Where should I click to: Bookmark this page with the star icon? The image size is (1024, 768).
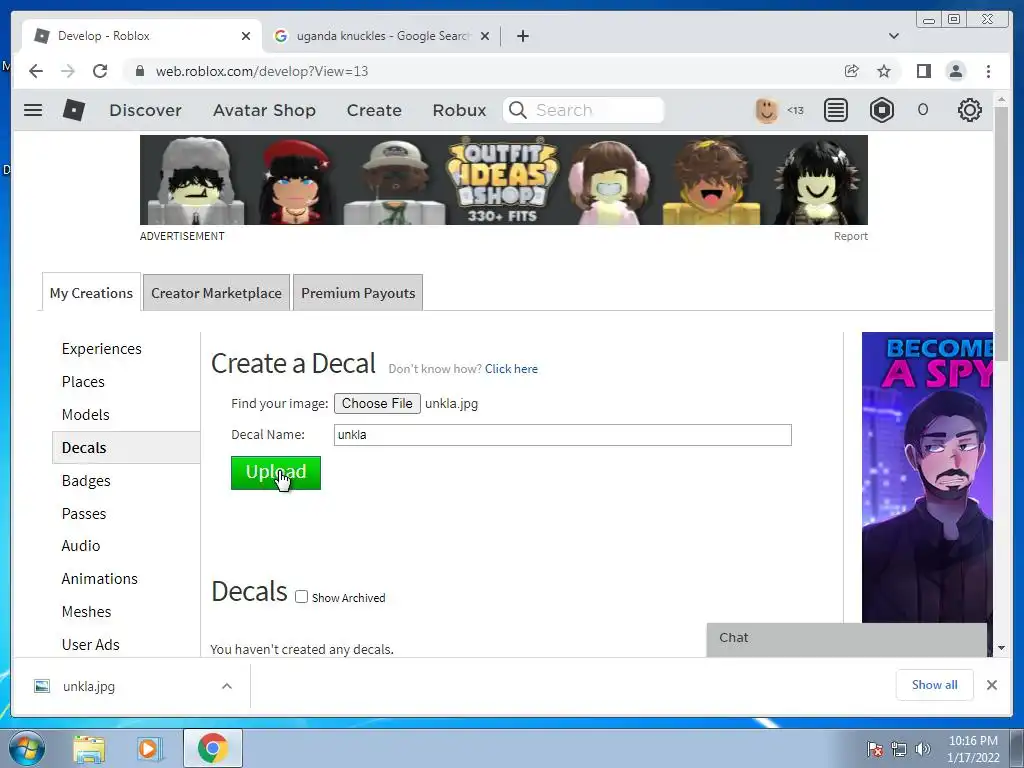coord(884,71)
